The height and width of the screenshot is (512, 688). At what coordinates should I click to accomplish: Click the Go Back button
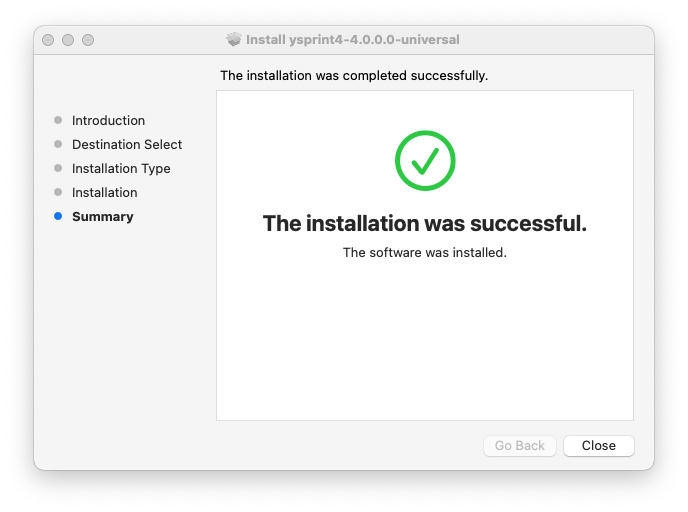(x=520, y=445)
